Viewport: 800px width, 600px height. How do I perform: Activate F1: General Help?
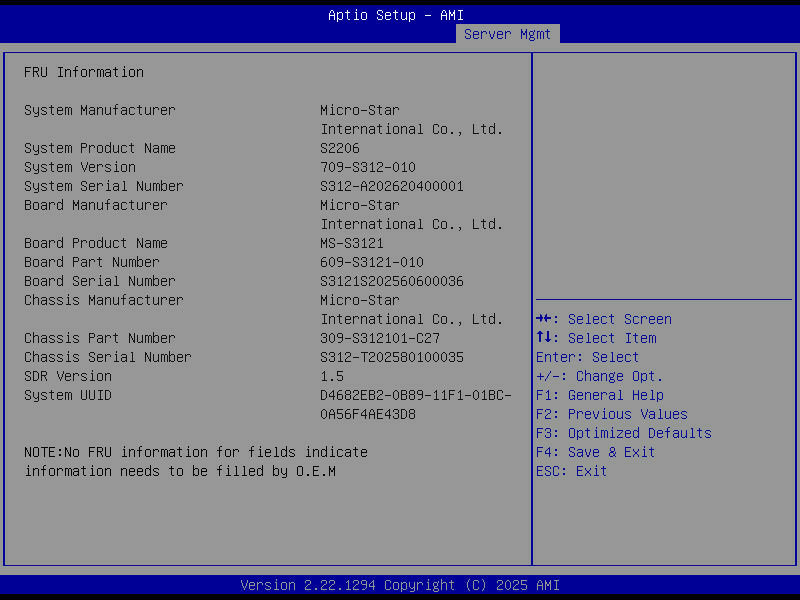(596, 394)
